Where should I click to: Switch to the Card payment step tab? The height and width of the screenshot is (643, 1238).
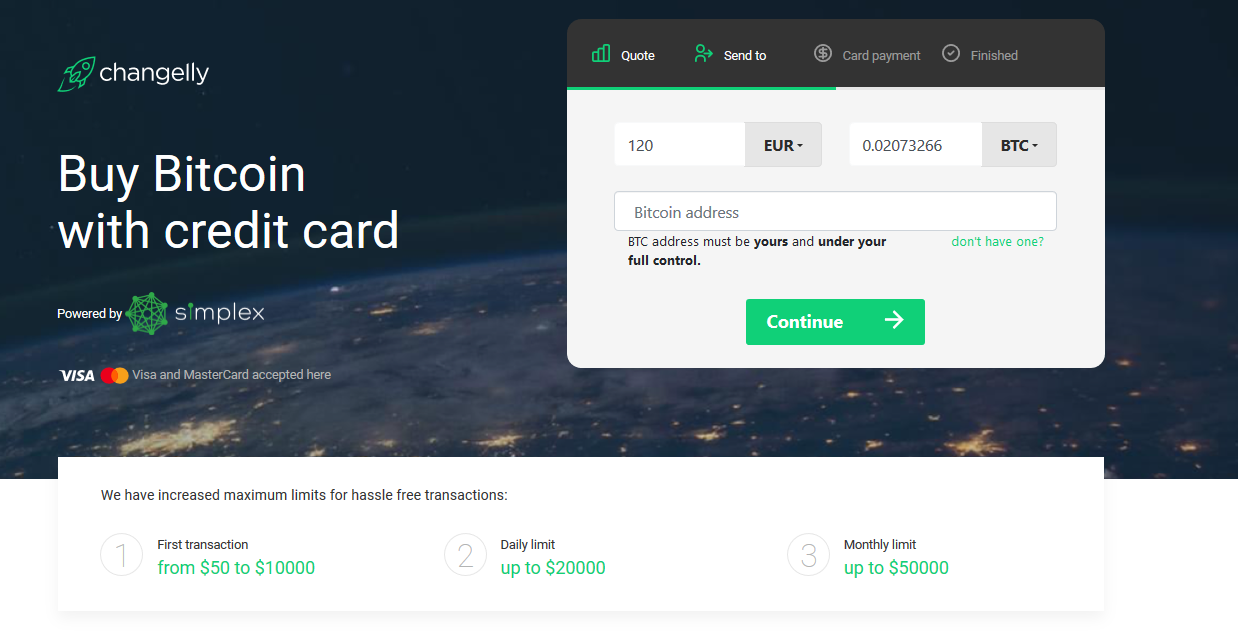click(x=867, y=54)
